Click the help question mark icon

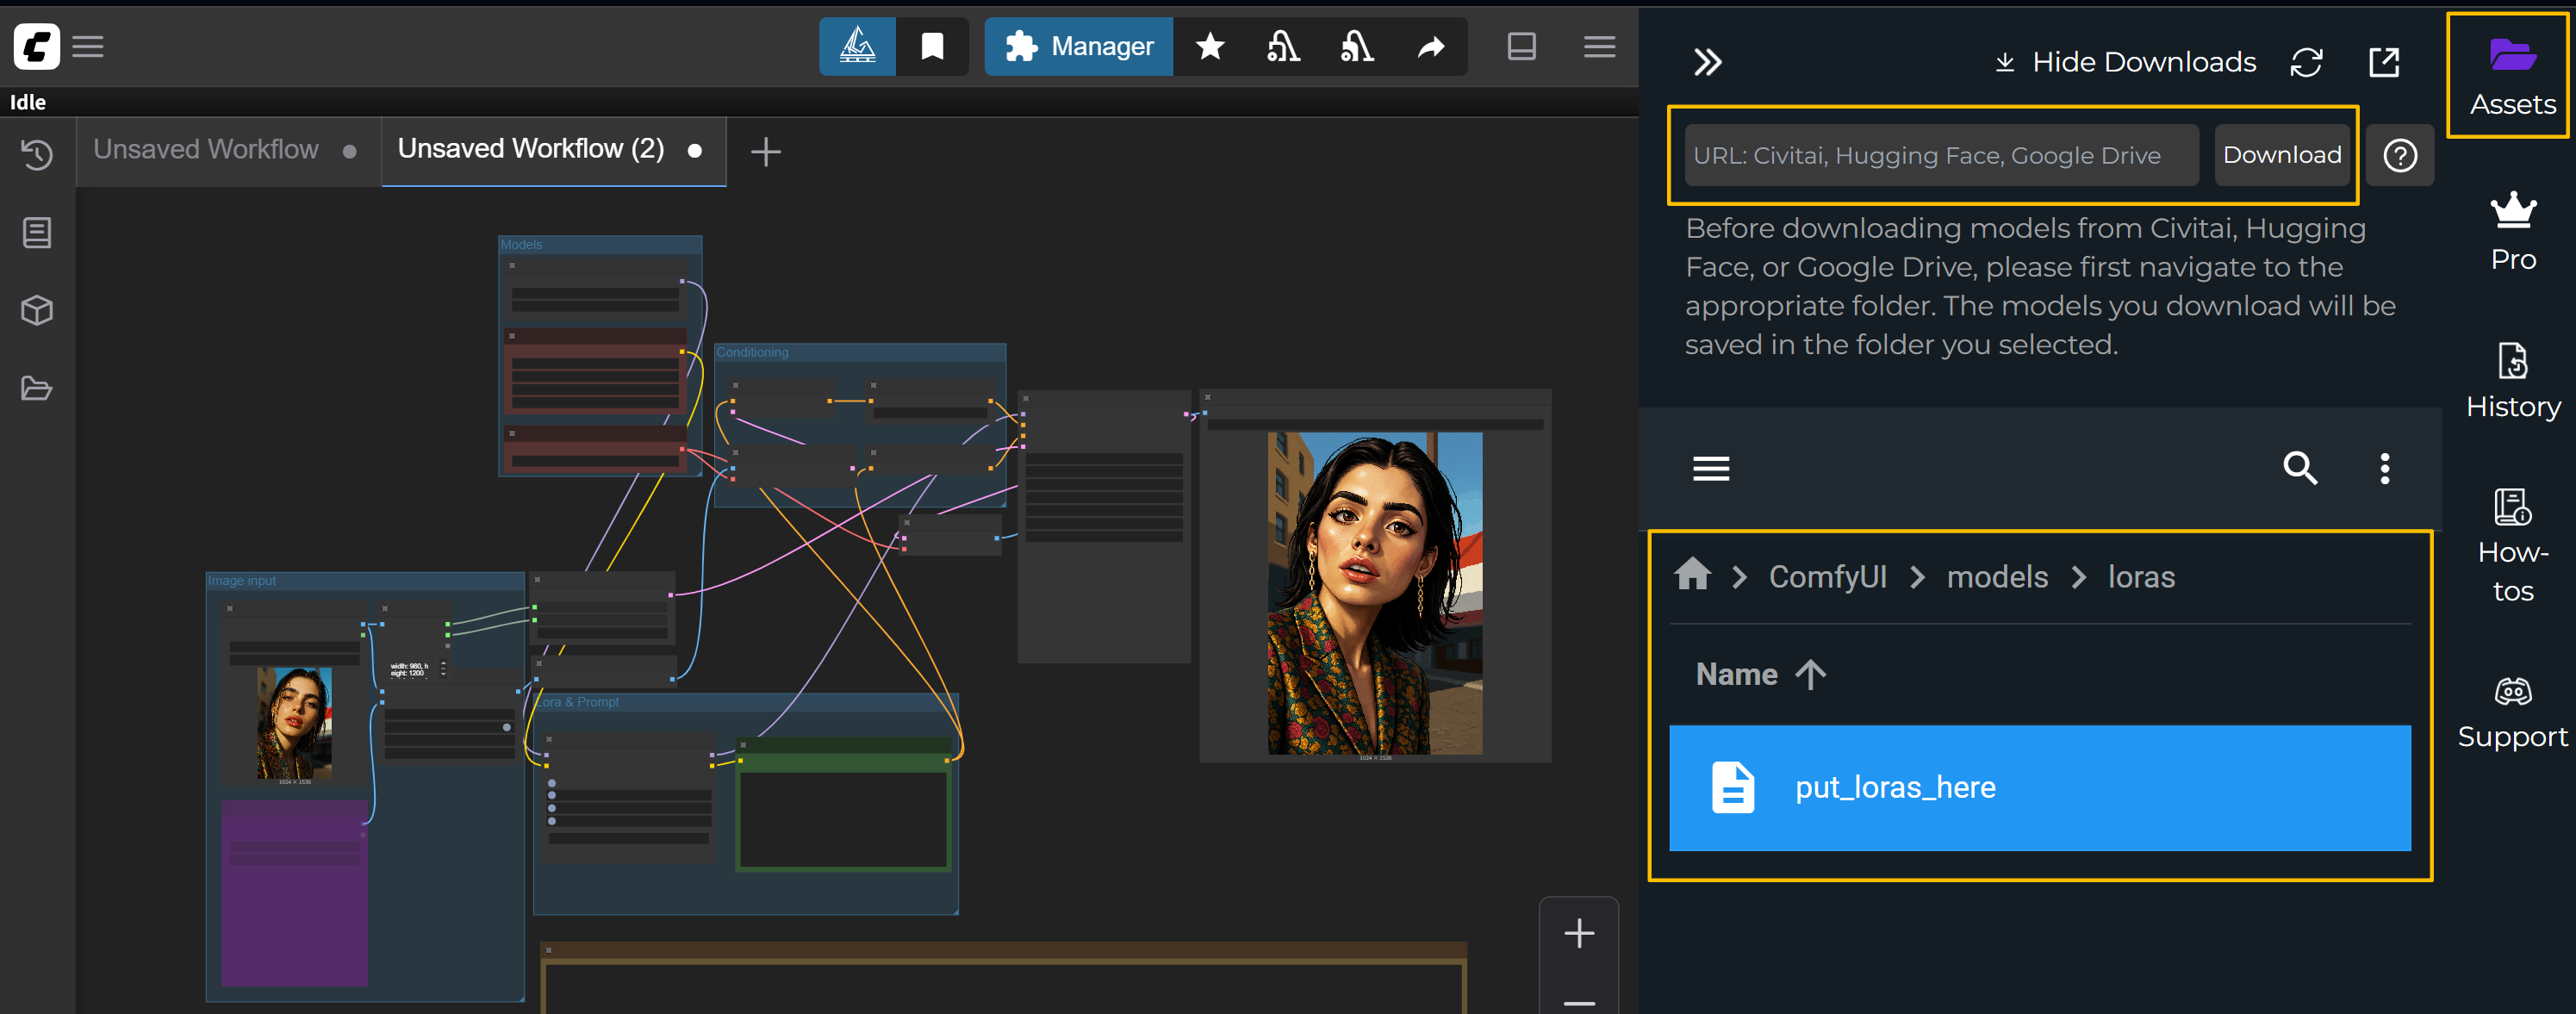pos(2400,155)
